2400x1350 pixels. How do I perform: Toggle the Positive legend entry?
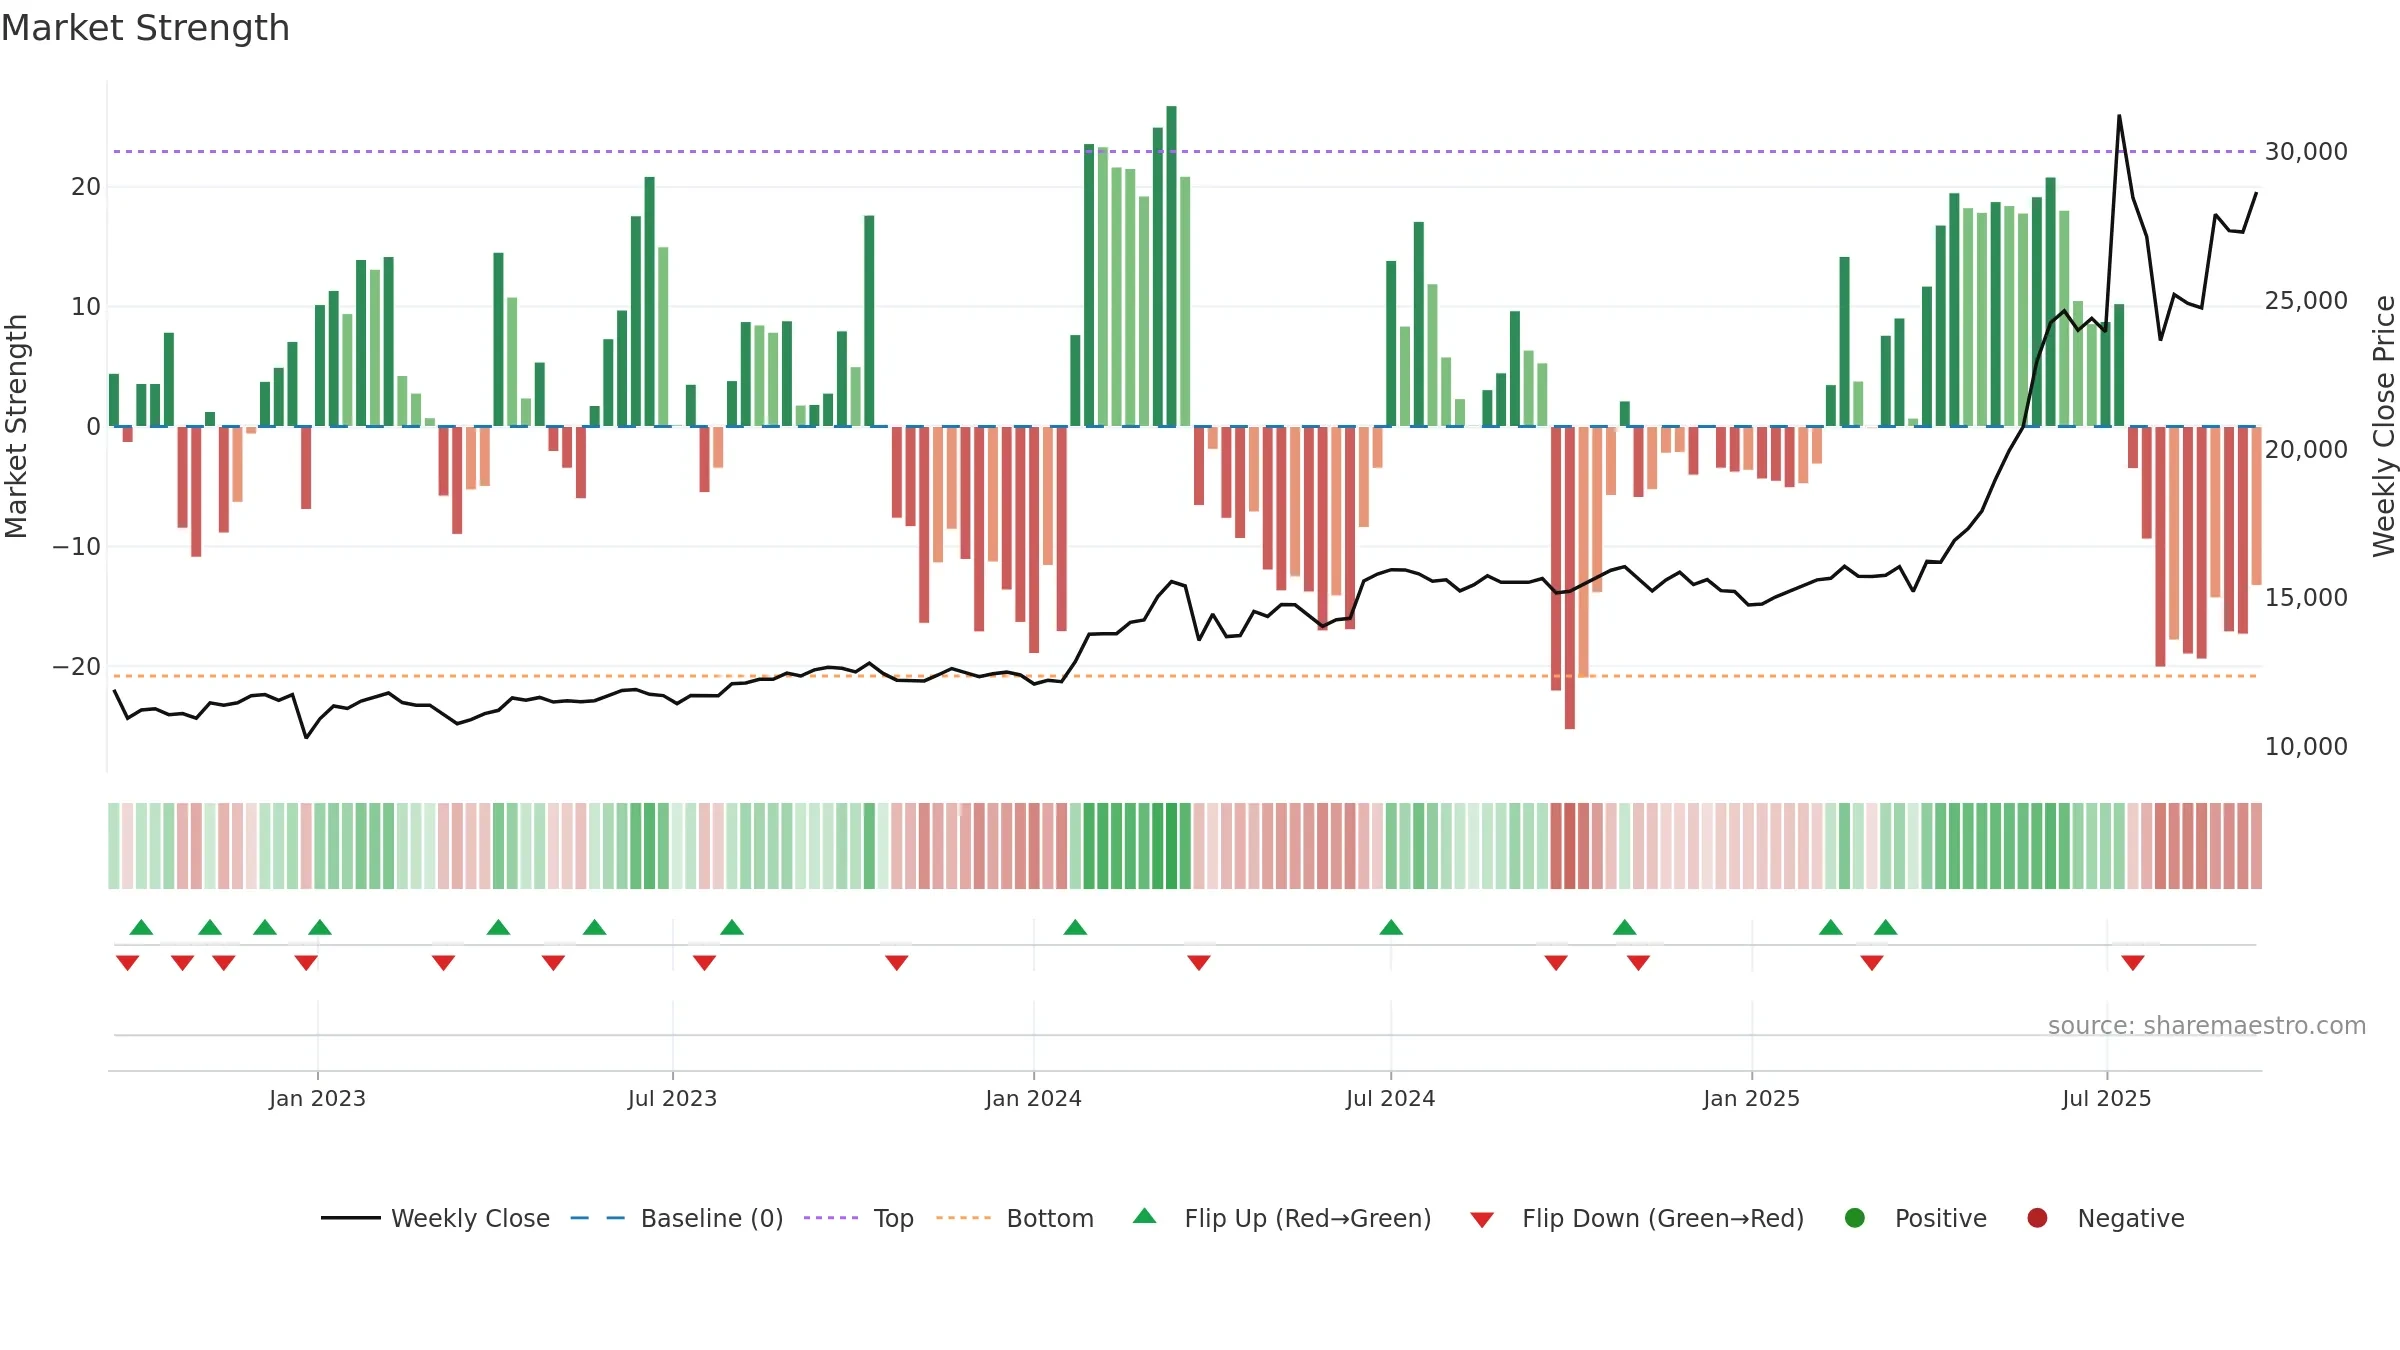1915,1218
